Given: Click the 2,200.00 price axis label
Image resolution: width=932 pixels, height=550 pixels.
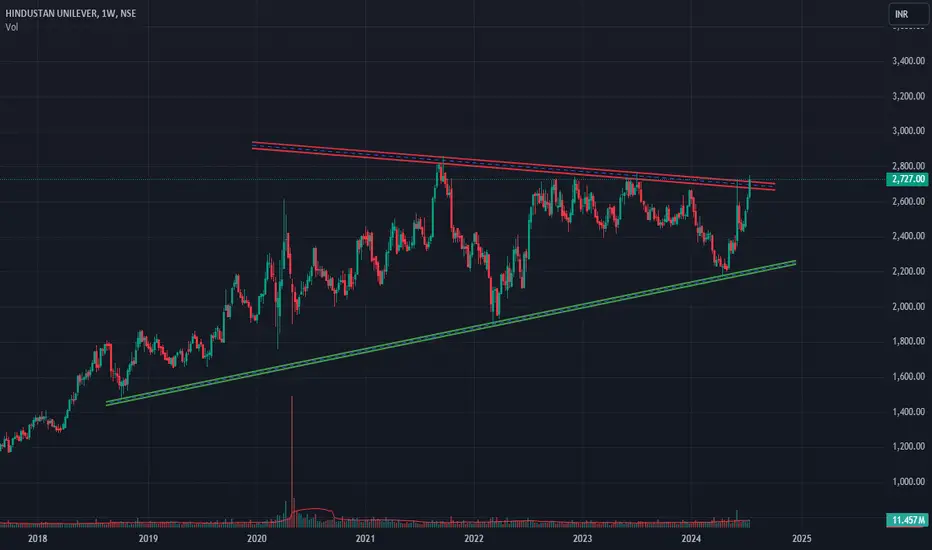Looking at the screenshot, I should [x=908, y=271].
